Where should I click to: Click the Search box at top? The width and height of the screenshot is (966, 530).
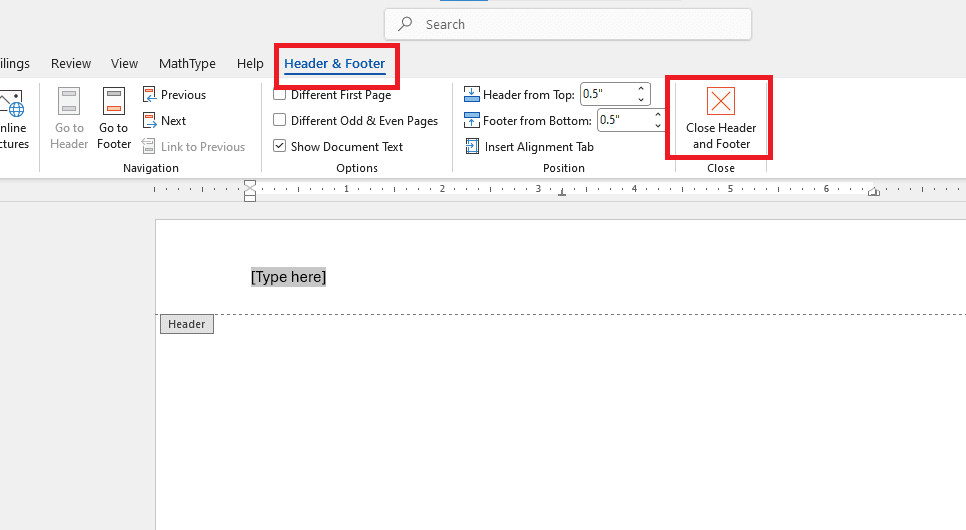(567, 25)
